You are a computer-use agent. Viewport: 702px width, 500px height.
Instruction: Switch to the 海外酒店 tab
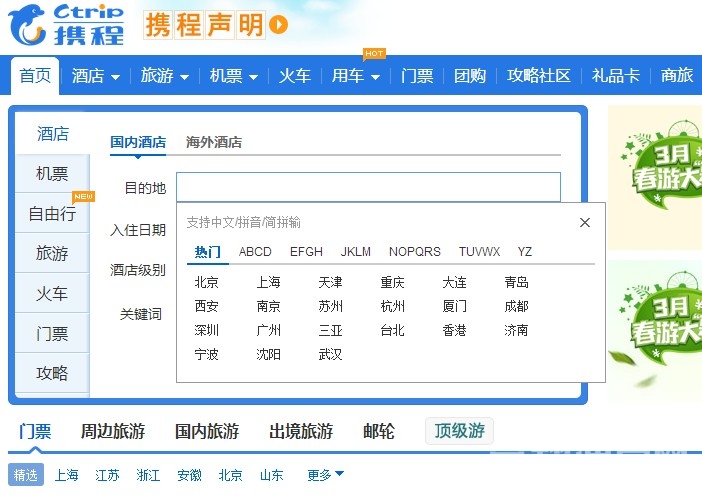[214, 142]
